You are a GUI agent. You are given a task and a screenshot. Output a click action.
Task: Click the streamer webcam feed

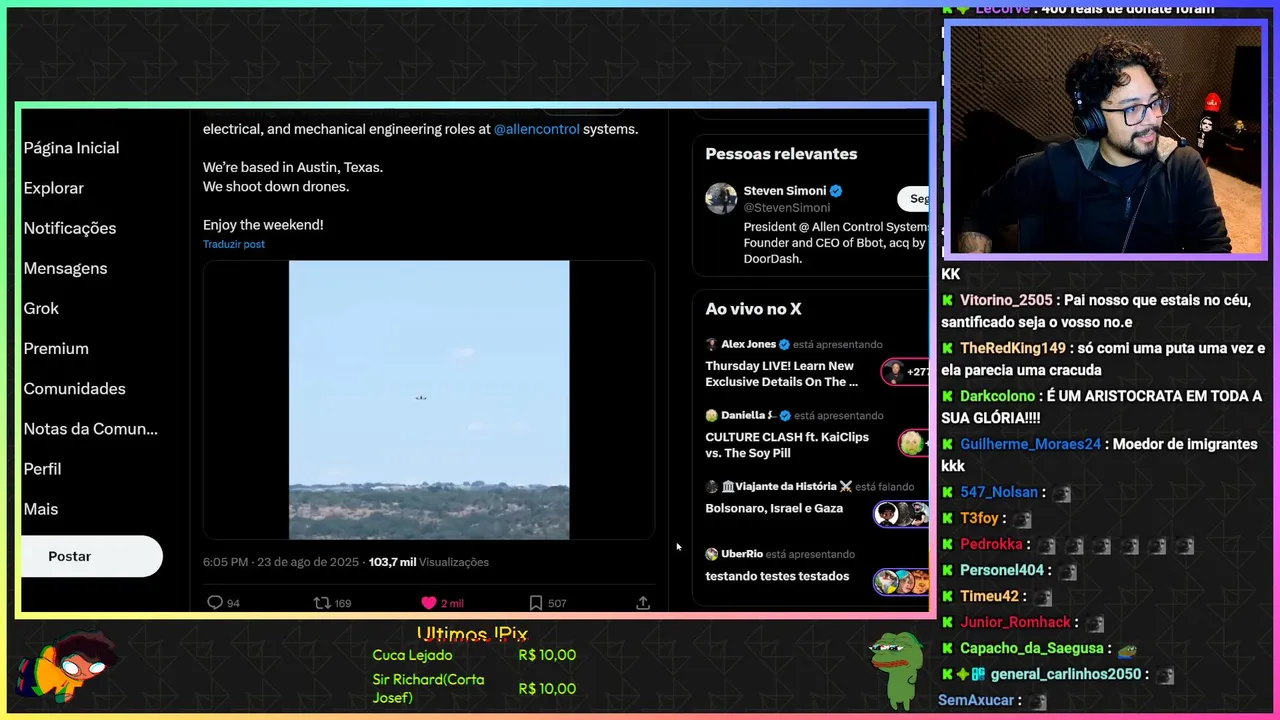[x=1105, y=139]
